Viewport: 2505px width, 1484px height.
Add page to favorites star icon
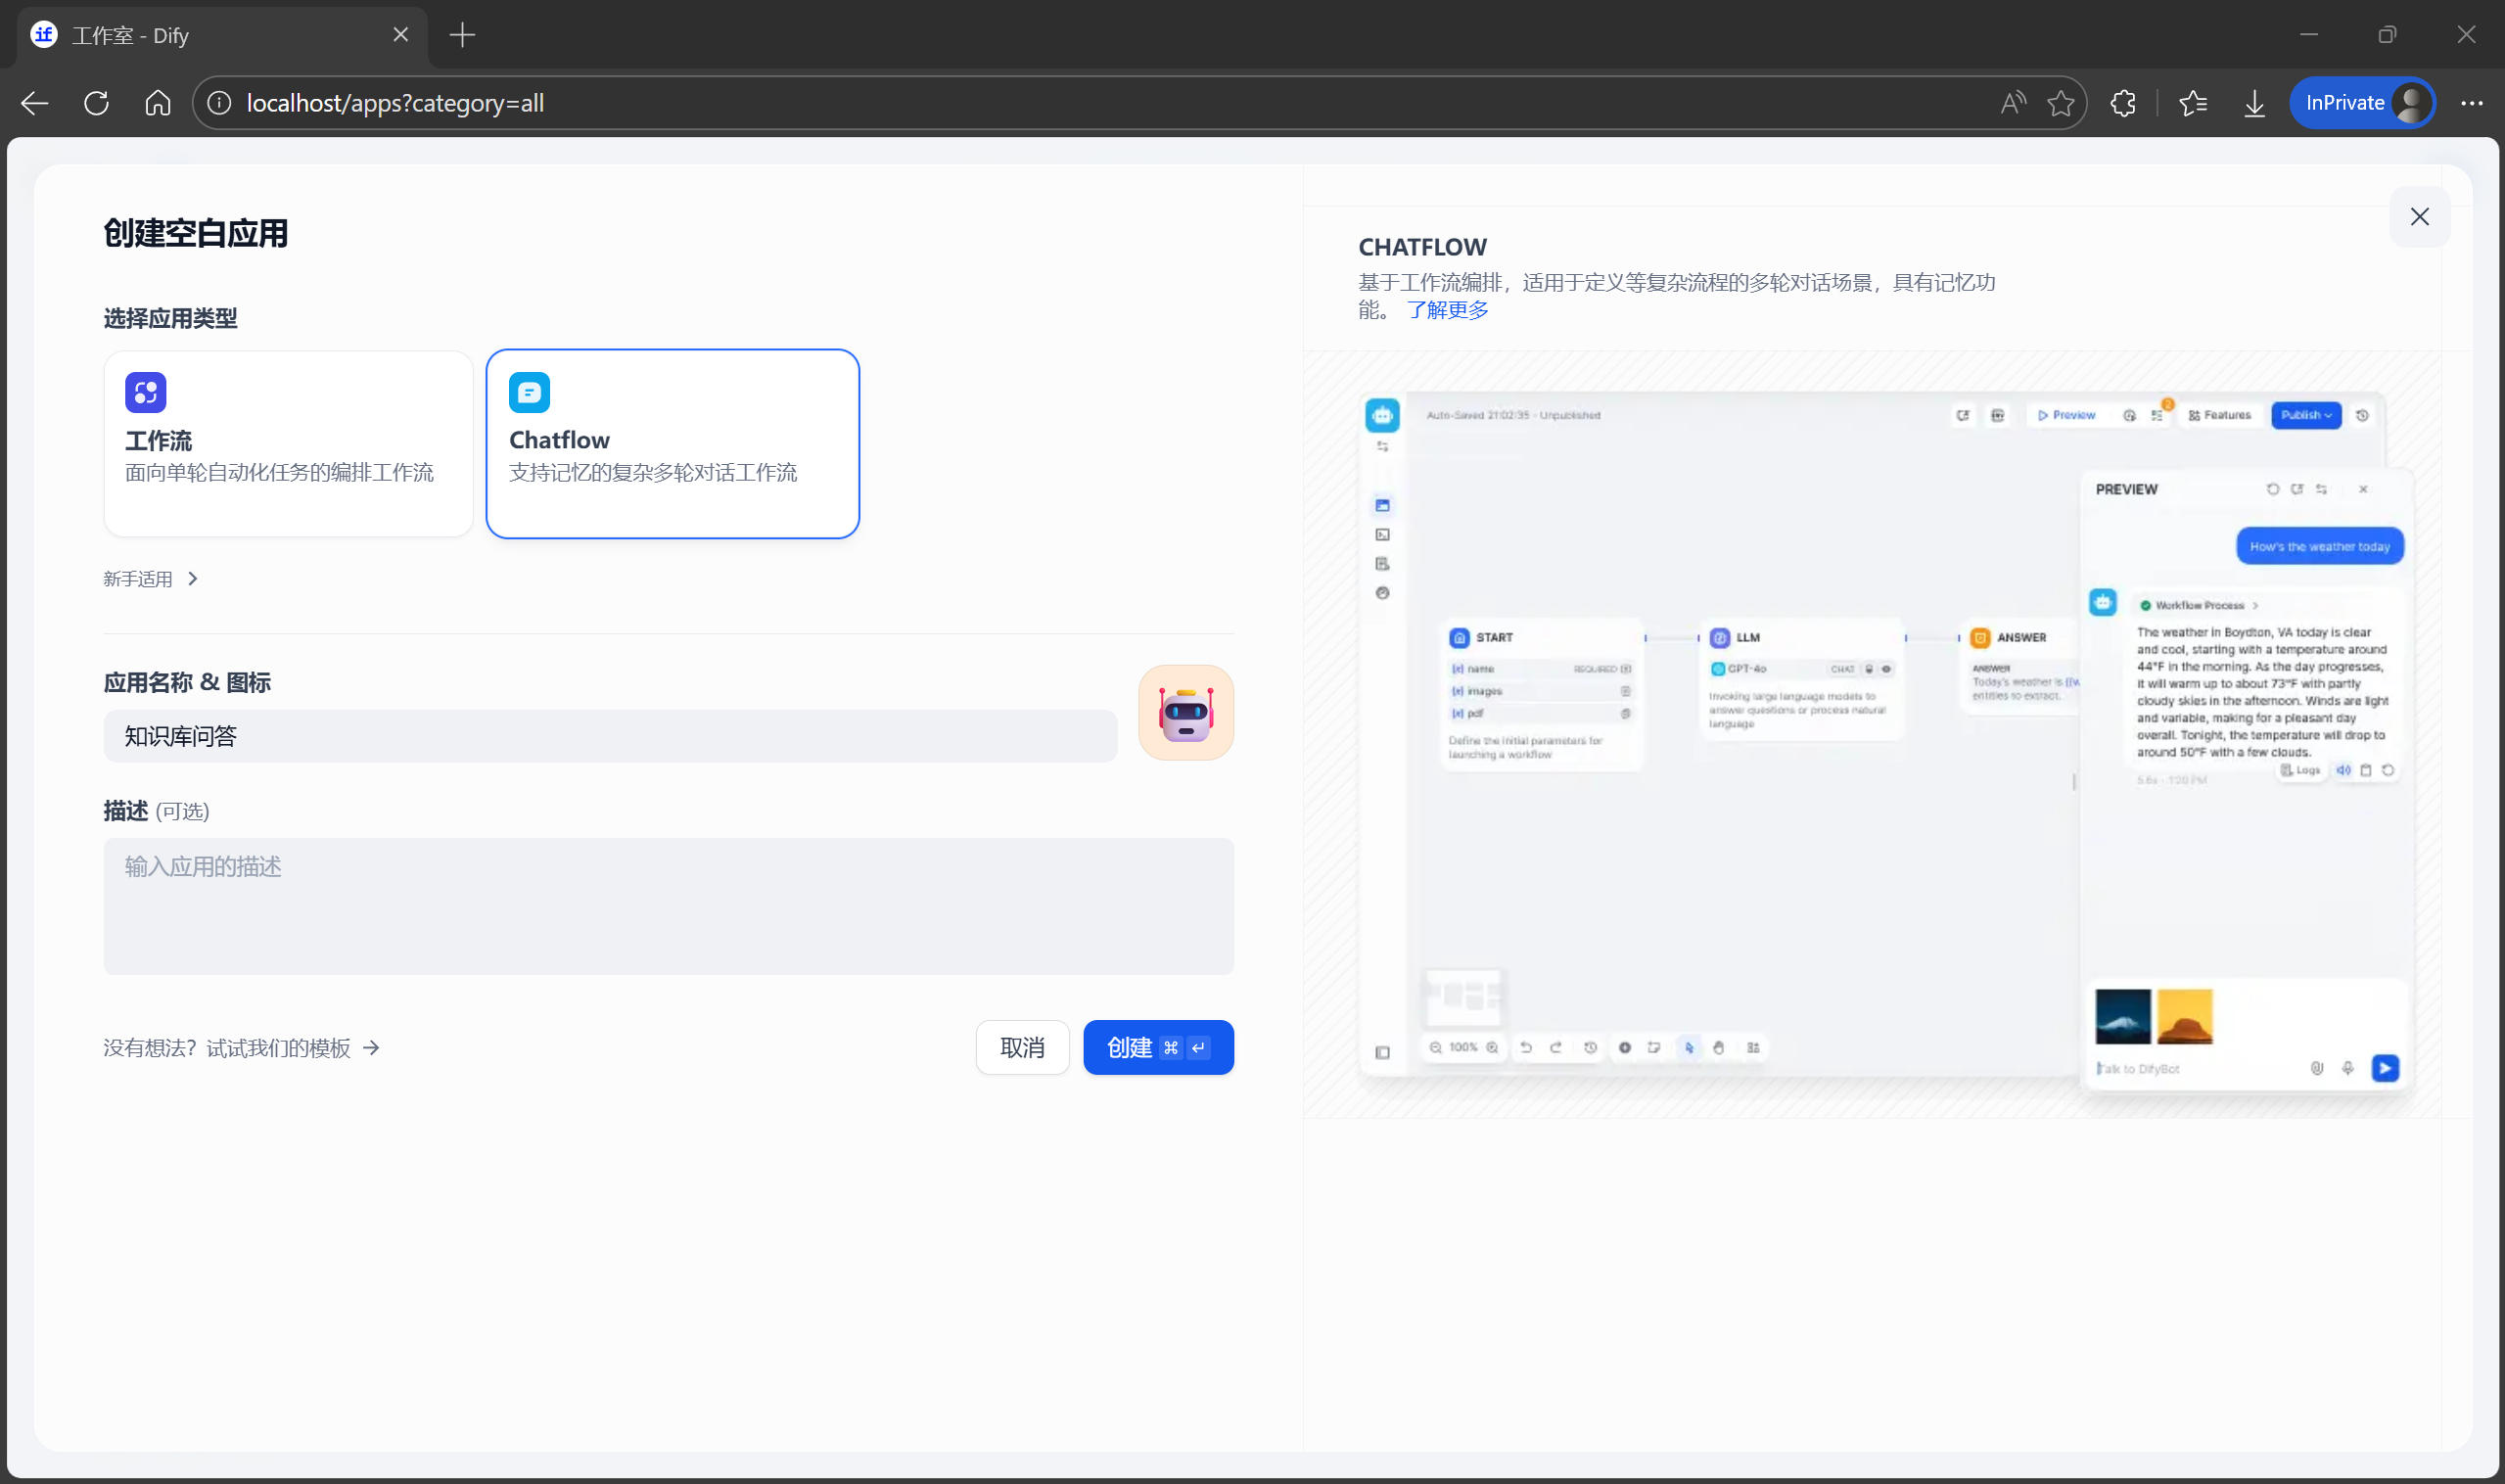tap(2060, 103)
